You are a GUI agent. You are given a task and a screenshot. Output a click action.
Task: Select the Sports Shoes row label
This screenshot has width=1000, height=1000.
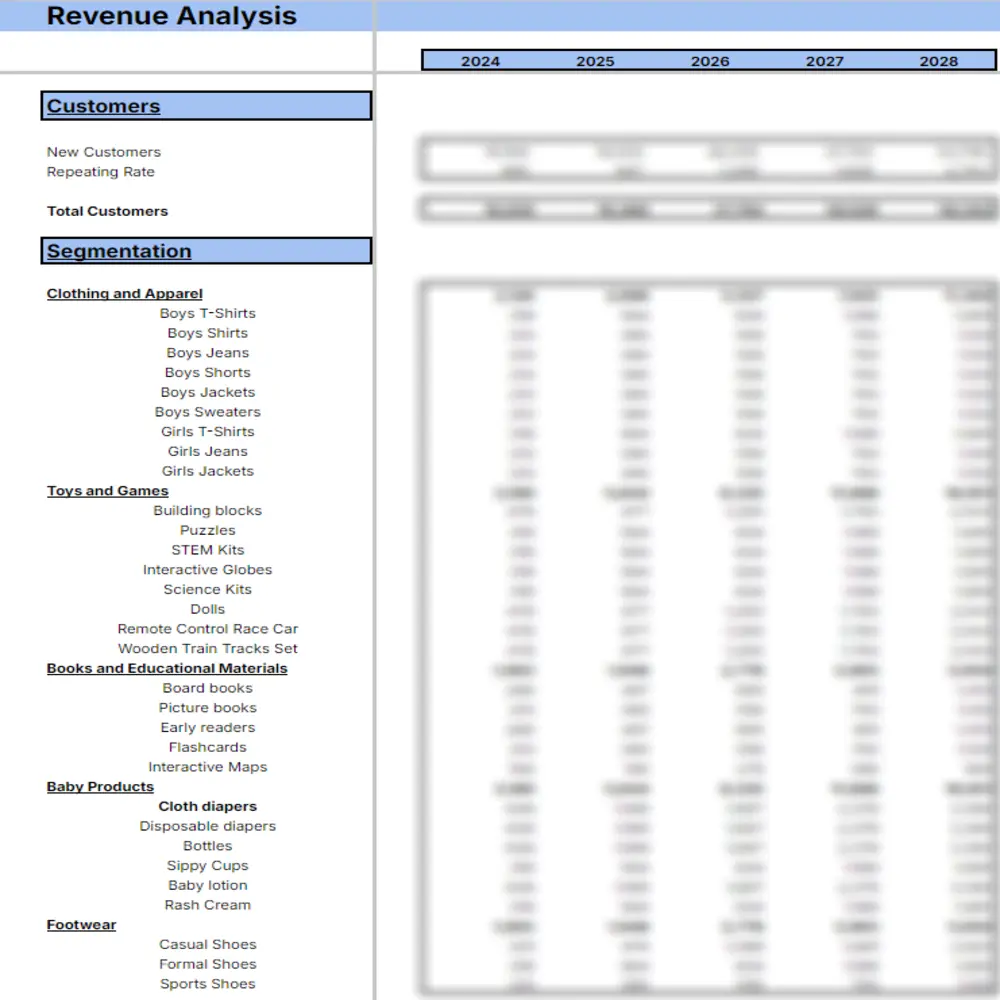click(207, 984)
